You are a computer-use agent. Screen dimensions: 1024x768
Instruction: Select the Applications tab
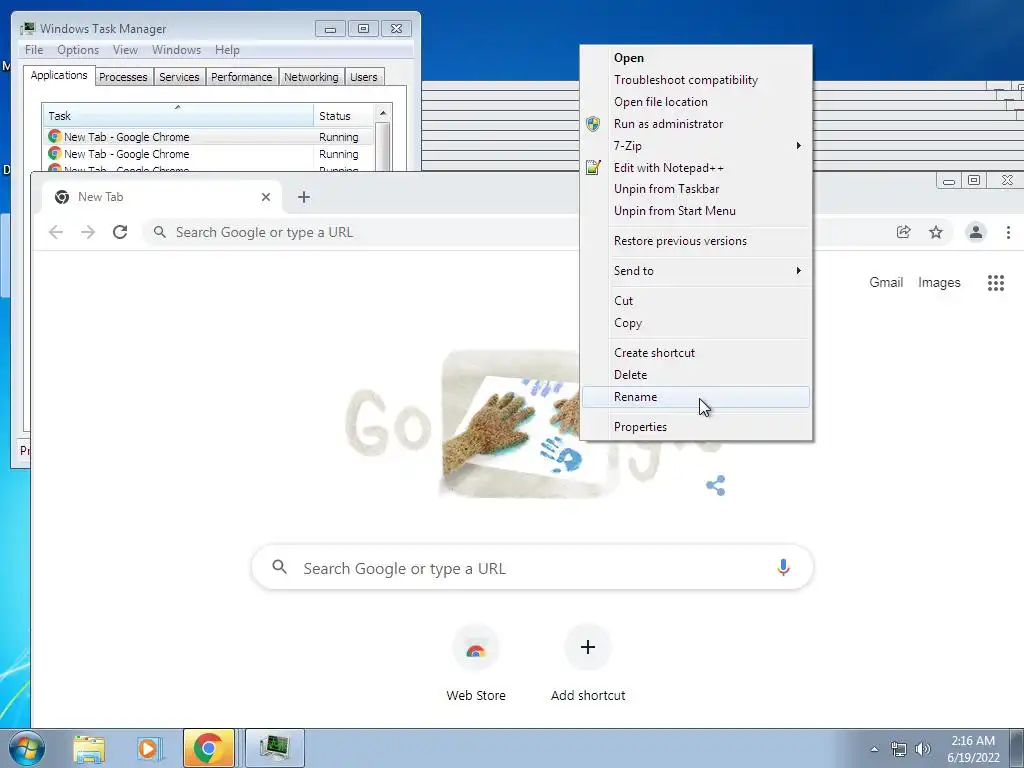tap(59, 75)
